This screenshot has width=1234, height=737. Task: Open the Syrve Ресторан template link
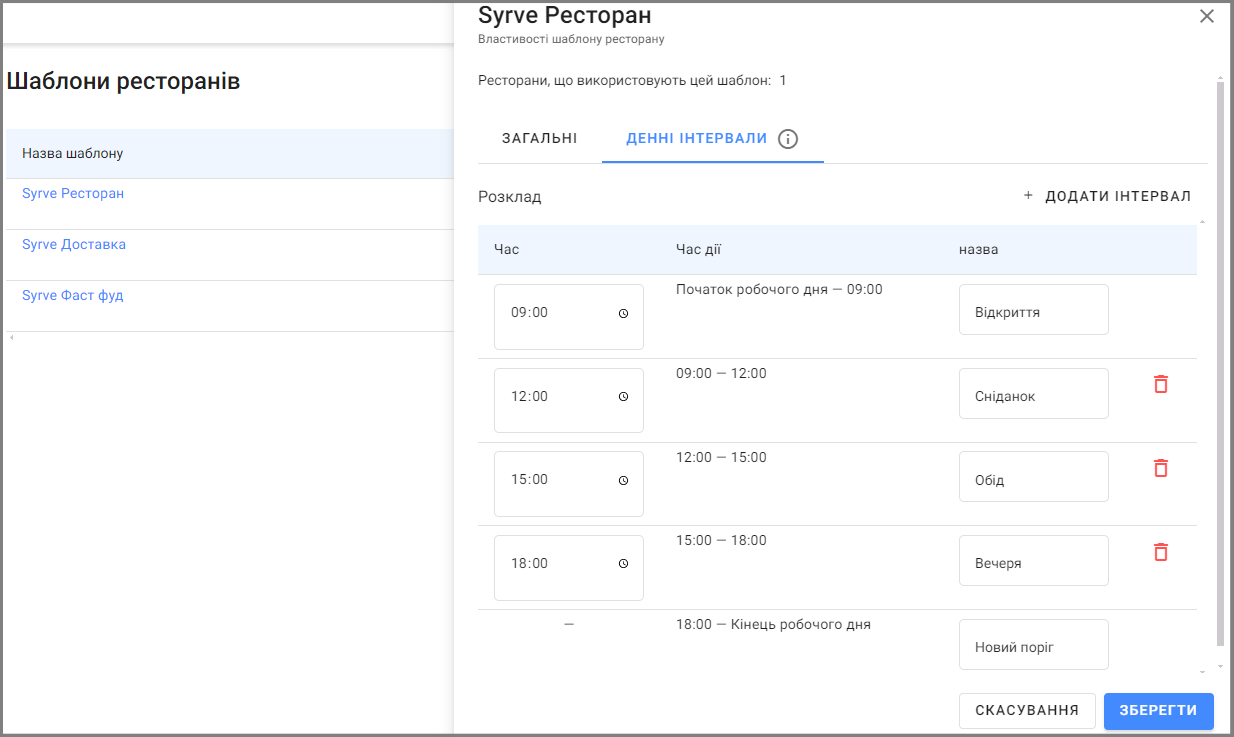click(73, 193)
